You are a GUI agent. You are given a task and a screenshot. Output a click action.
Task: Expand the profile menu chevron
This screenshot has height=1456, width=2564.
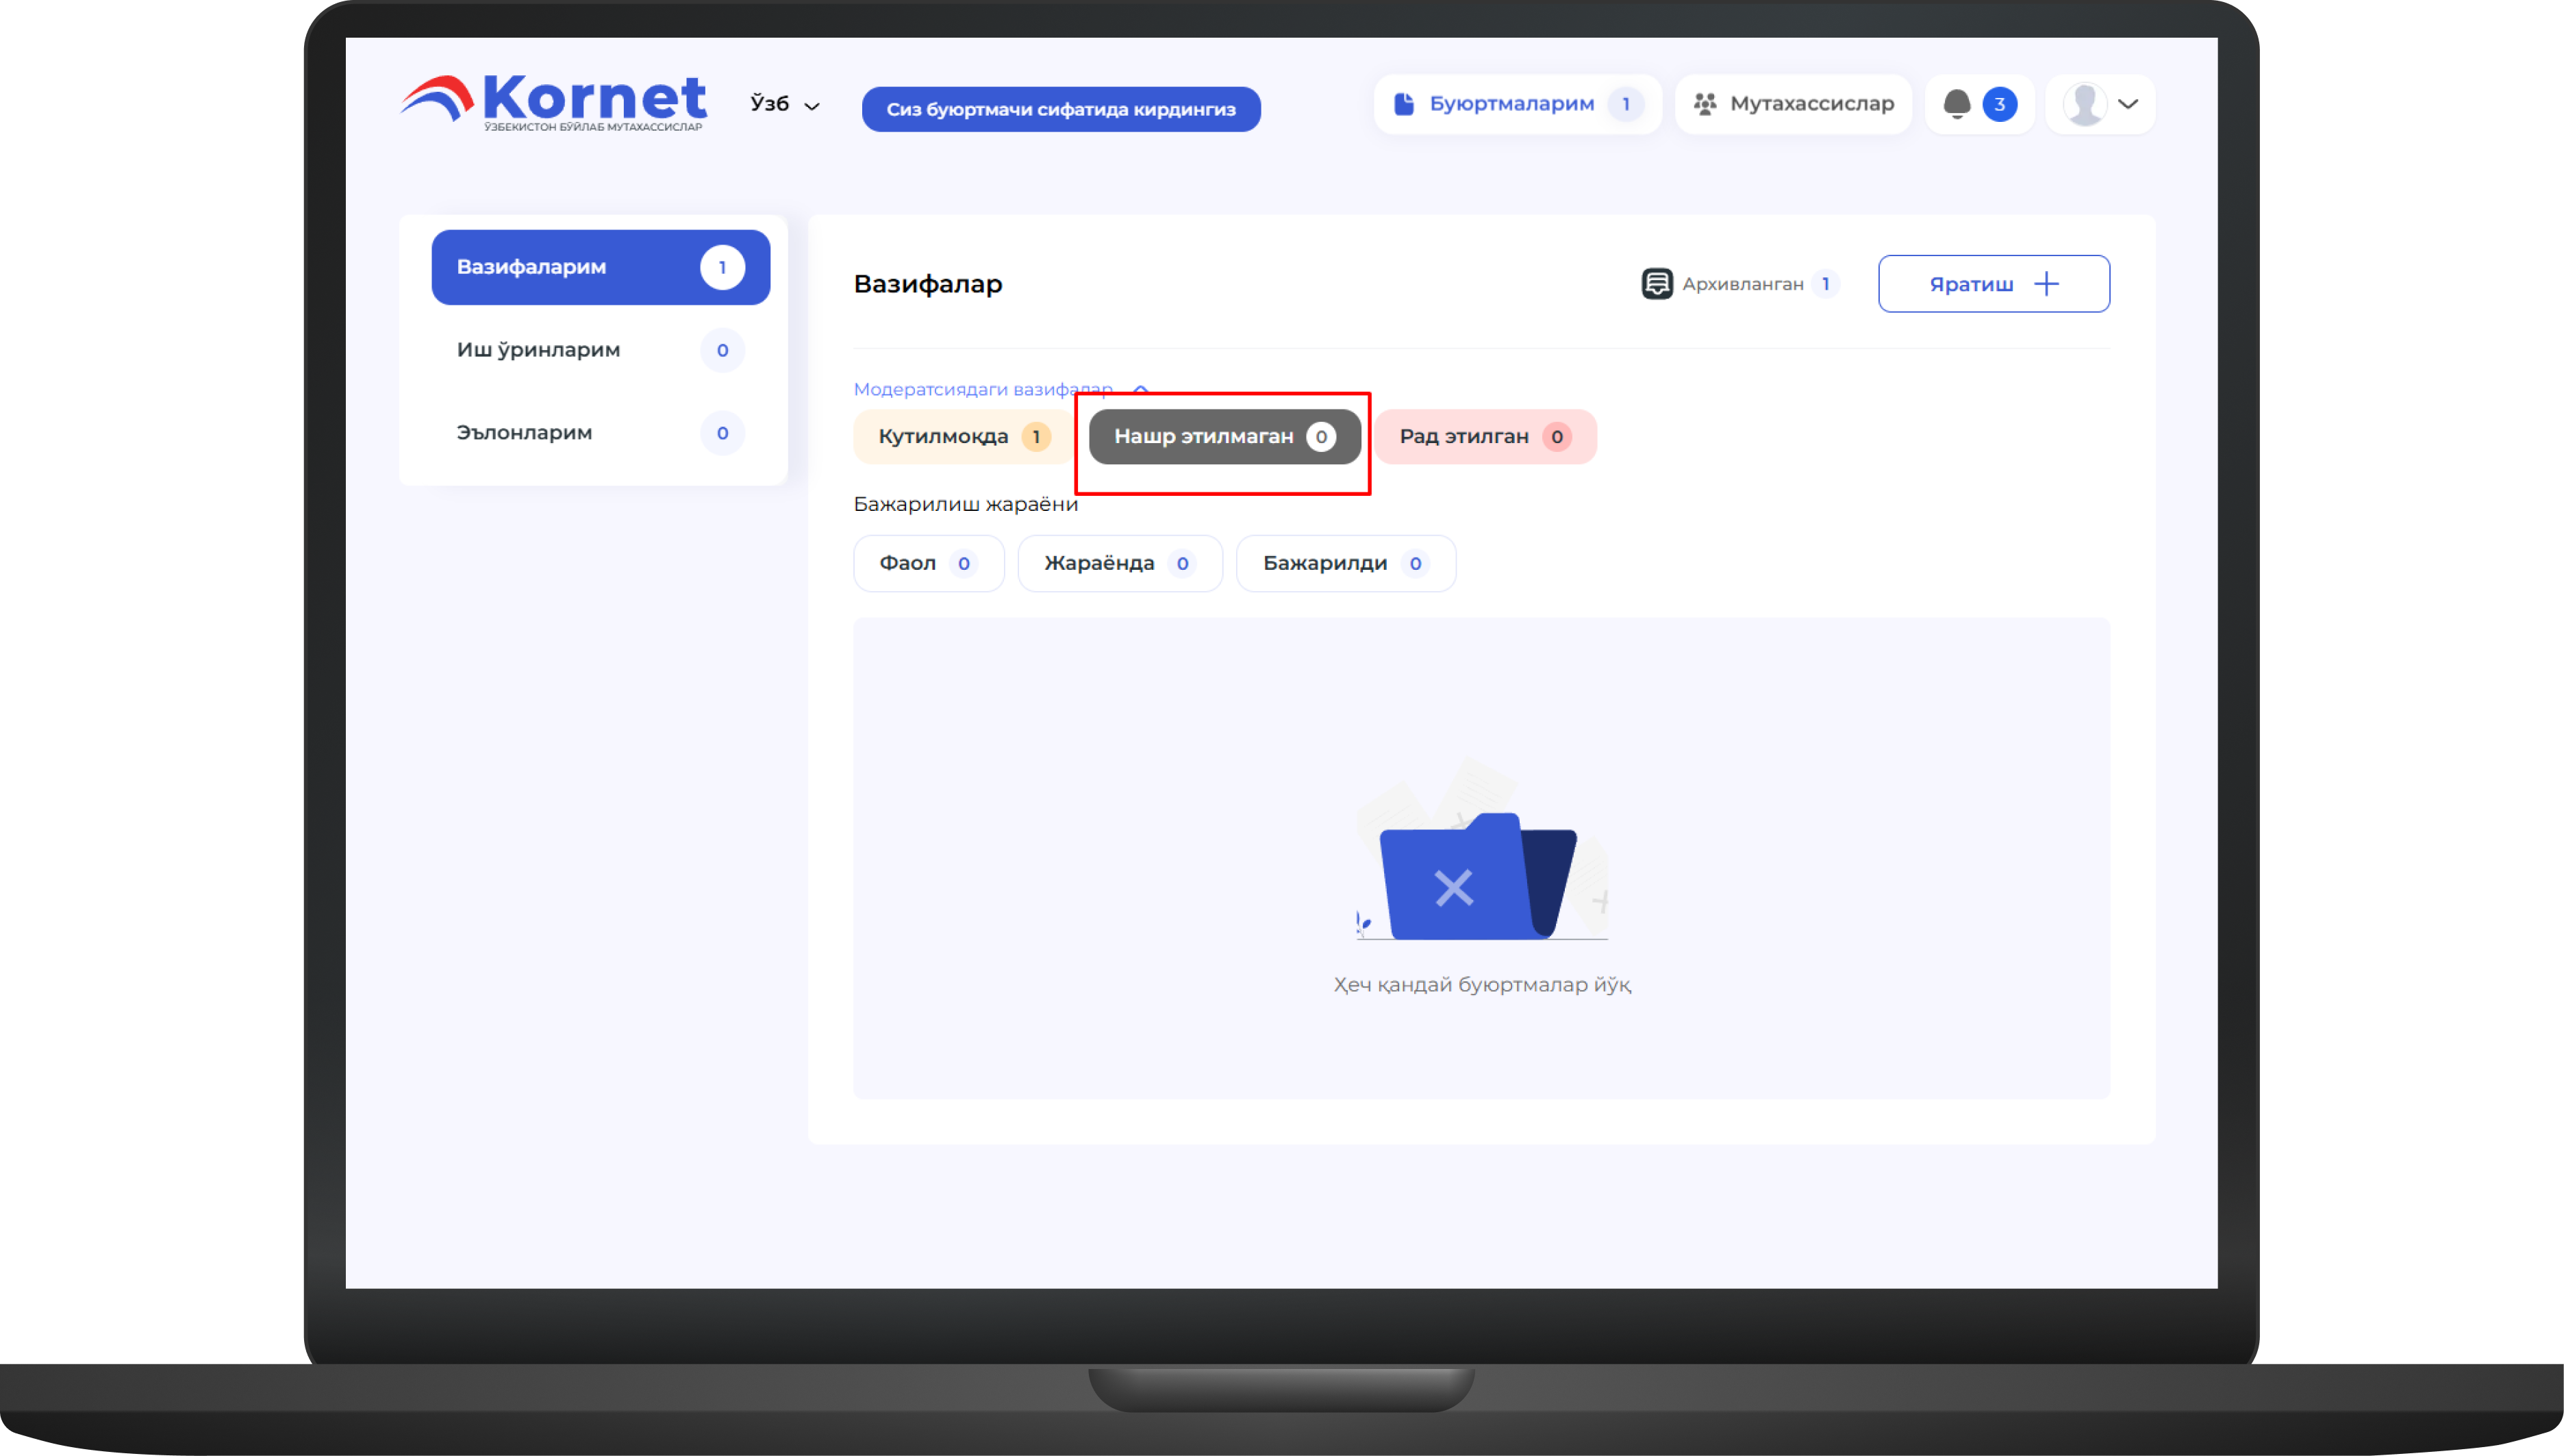pyautogui.click(x=2128, y=104)
